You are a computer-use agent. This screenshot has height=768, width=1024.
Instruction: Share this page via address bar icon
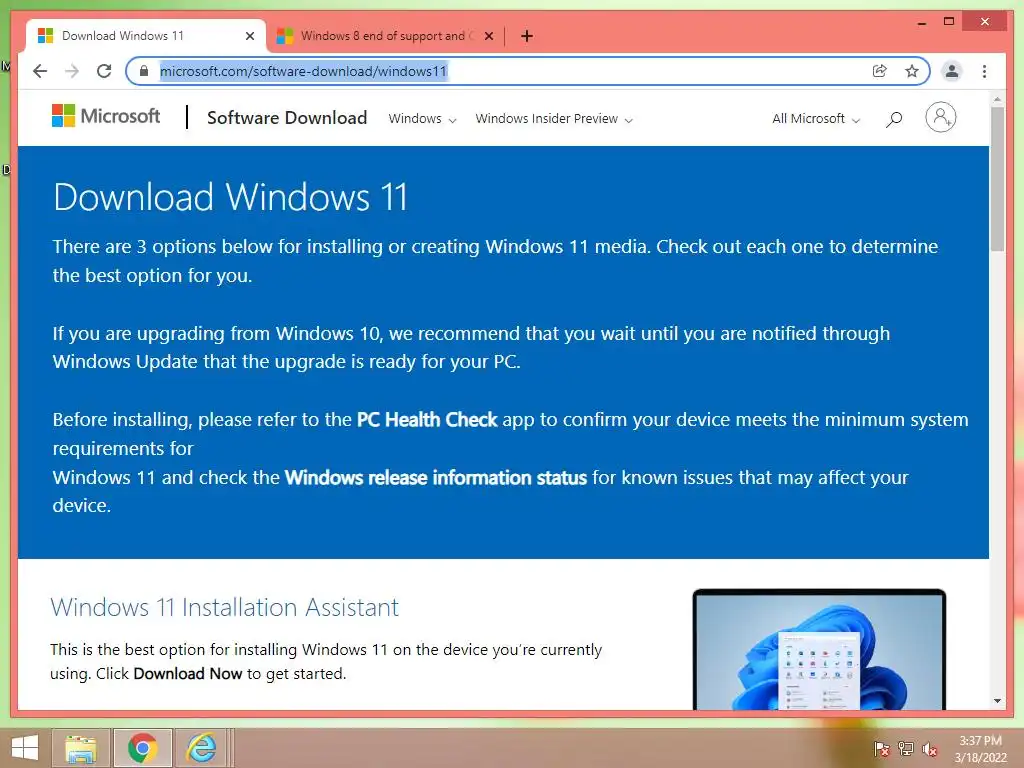pos(880,71)
